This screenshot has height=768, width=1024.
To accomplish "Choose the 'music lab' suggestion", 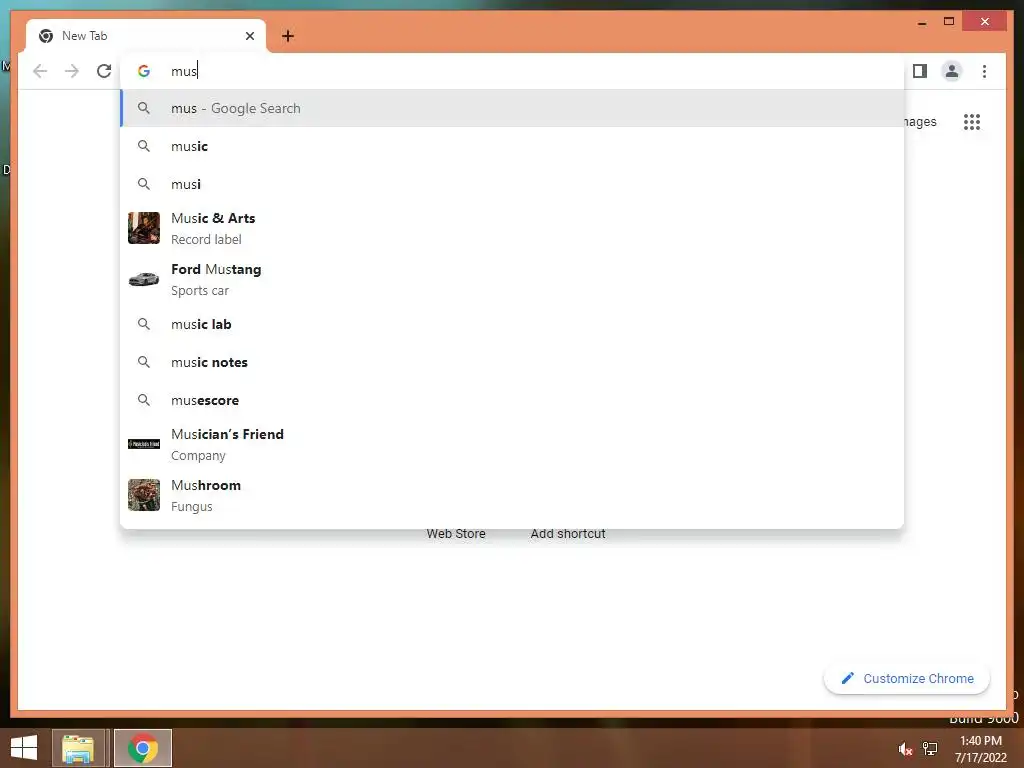I will click(512, 325).
